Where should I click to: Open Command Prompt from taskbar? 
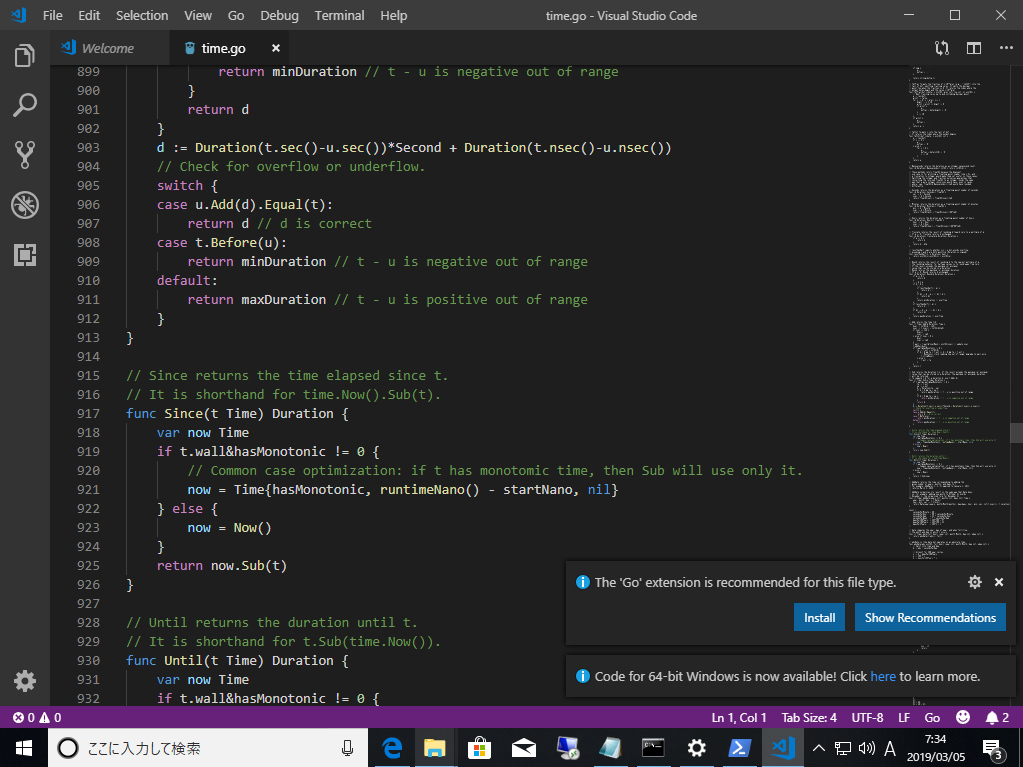[653, 748]
